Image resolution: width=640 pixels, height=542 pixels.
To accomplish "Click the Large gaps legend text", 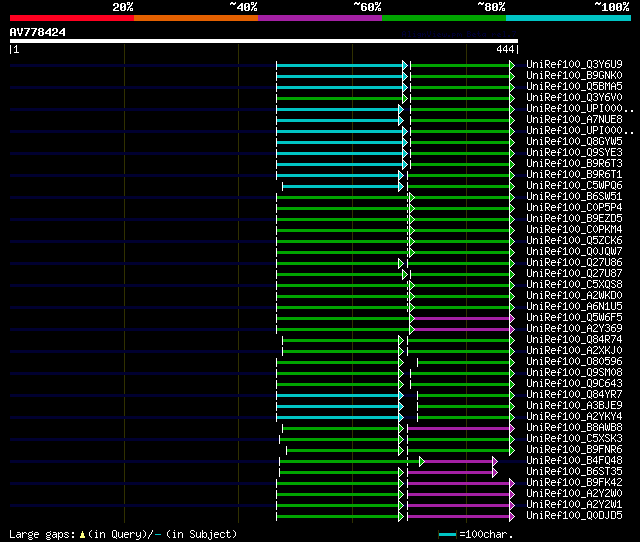I will pyautogui.click(x=123, y=534).
